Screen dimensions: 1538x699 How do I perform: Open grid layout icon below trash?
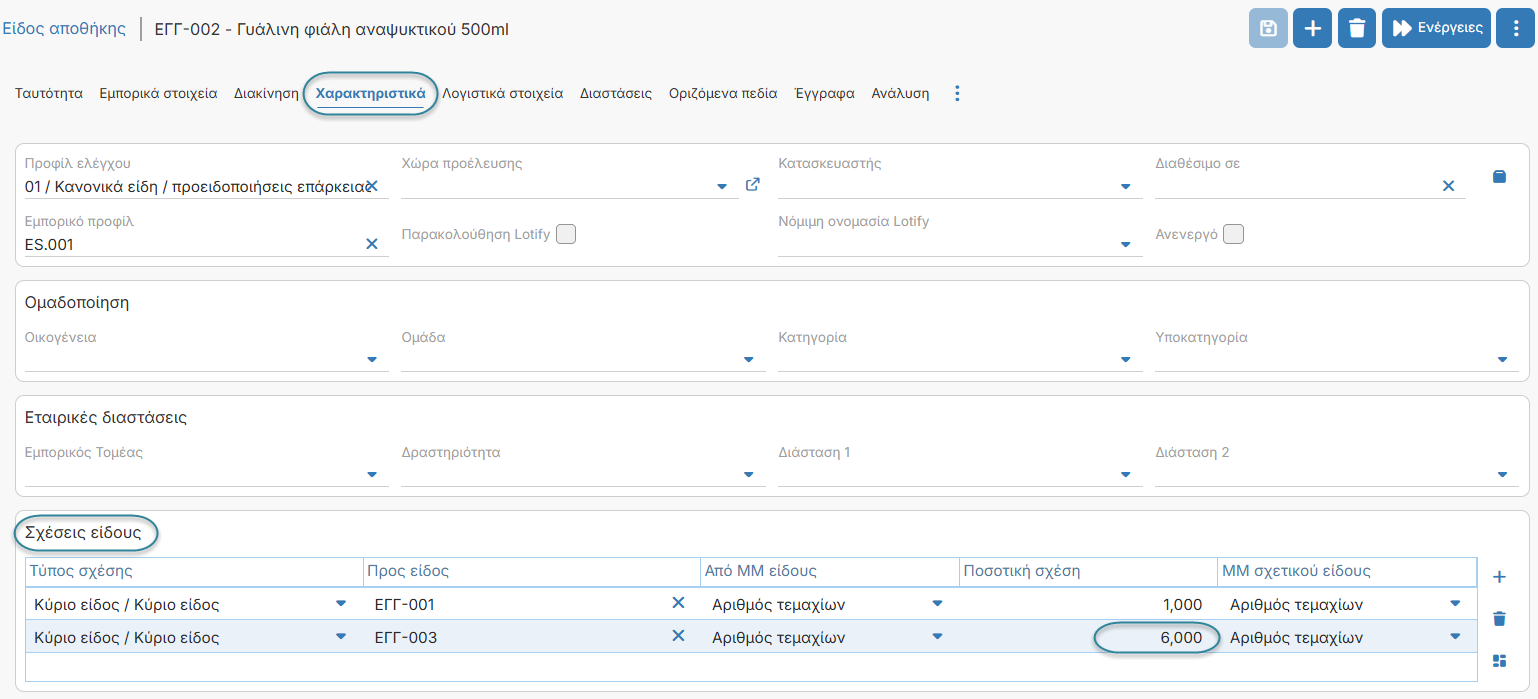[x=1499, y=661]
